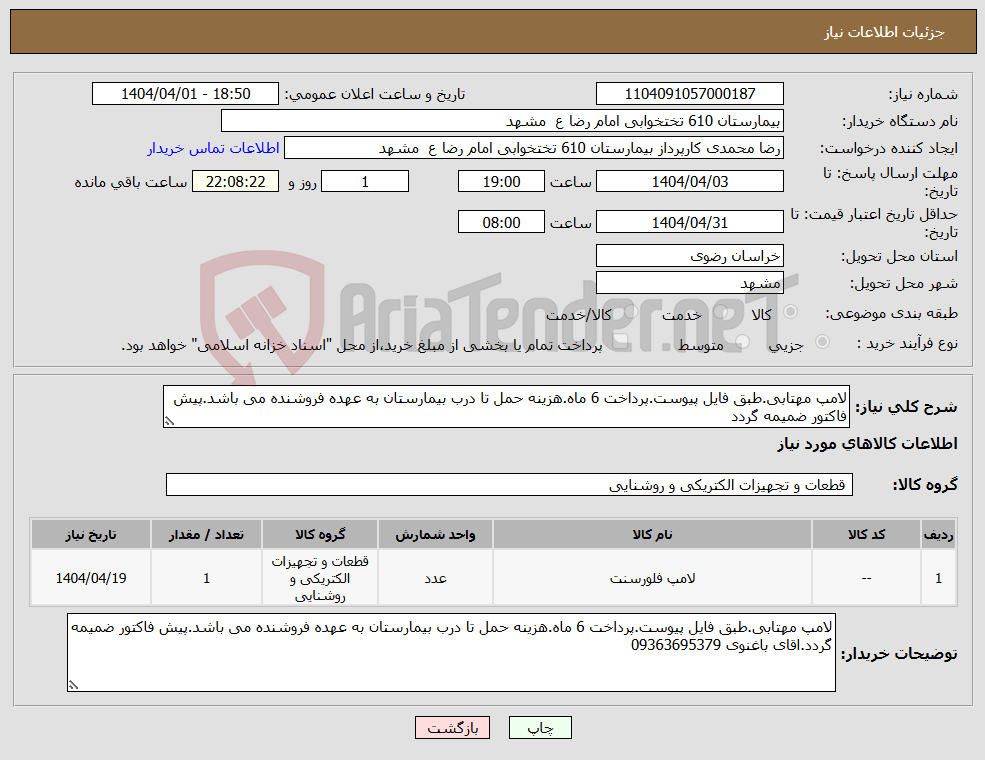The width and height of the screenshot is (985, 760).
Task: Click the validity time 08:00 field
Action: click(501, 222)
